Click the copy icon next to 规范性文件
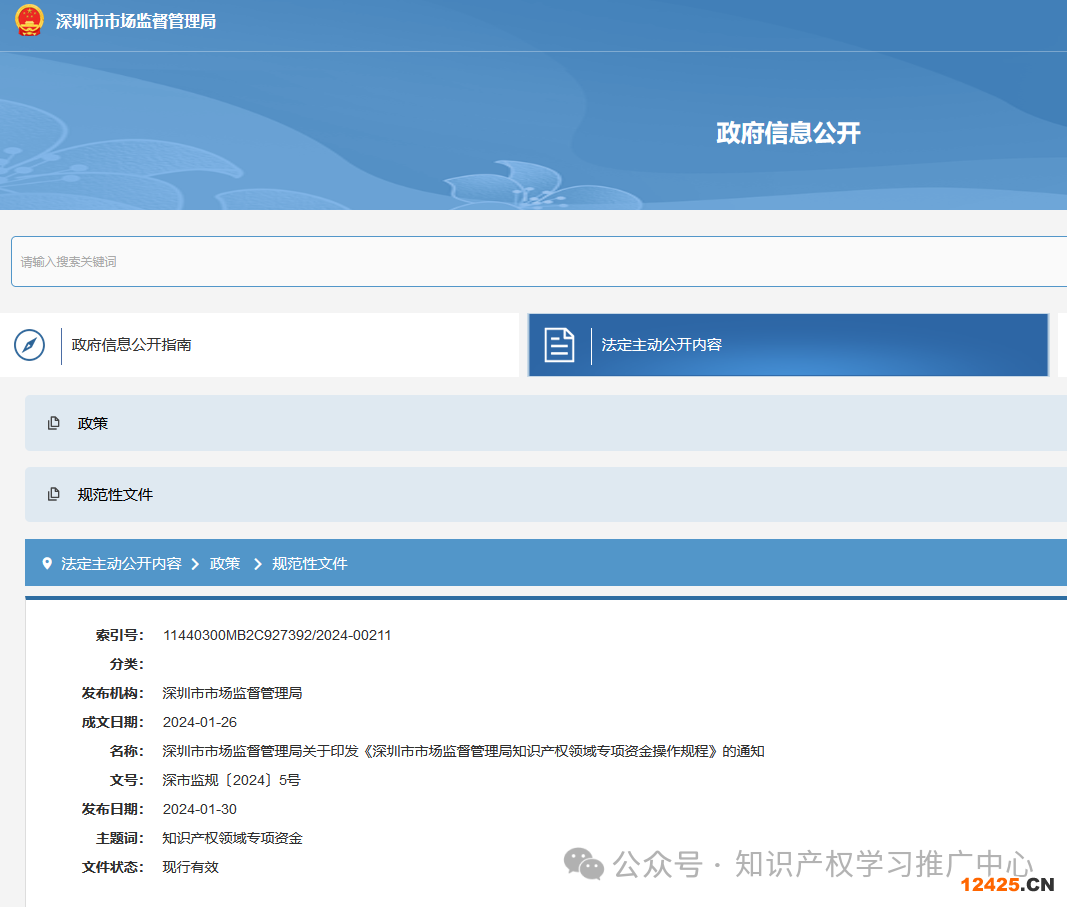 (x=54, y=494)
